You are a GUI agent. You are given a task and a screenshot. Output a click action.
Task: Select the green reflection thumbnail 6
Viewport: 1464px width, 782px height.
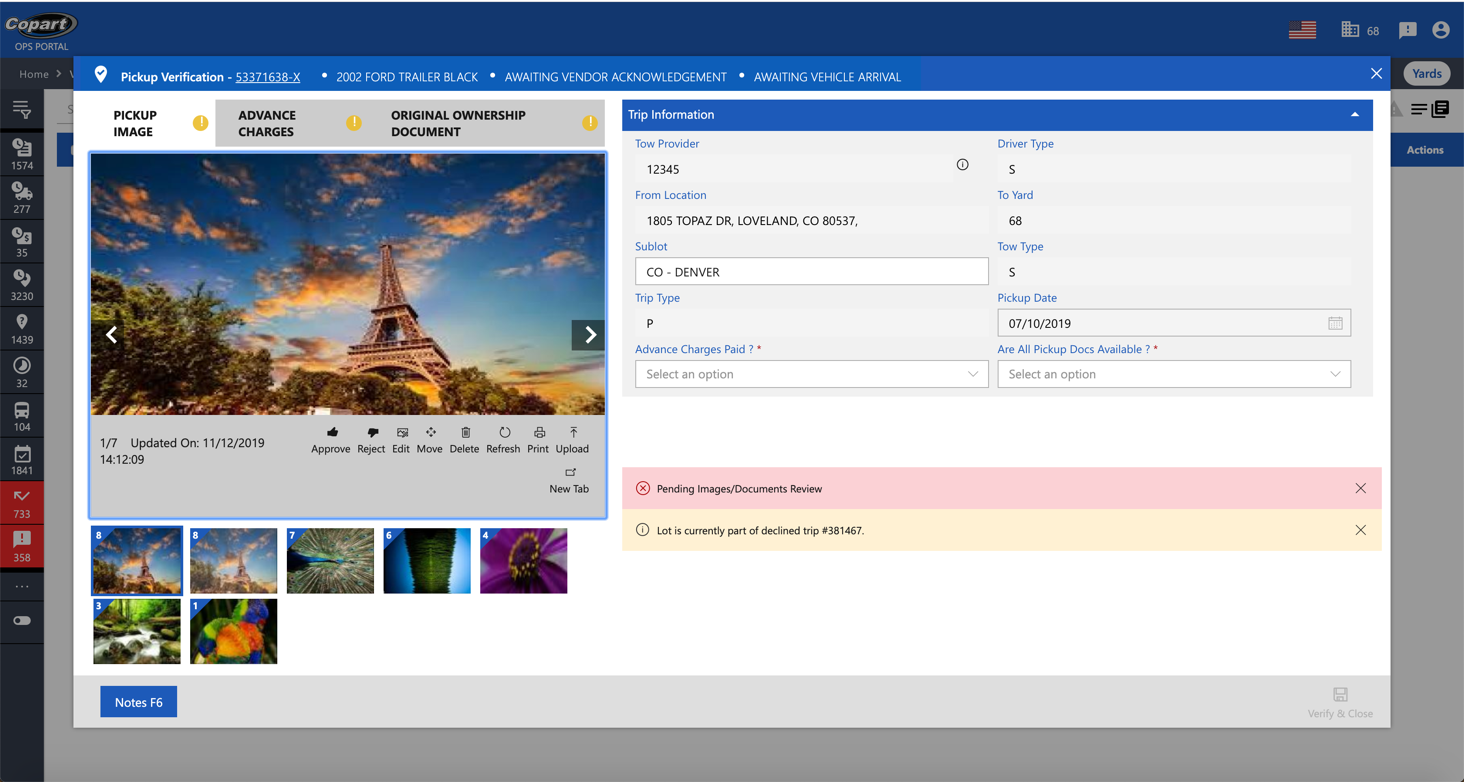(427, 561)
